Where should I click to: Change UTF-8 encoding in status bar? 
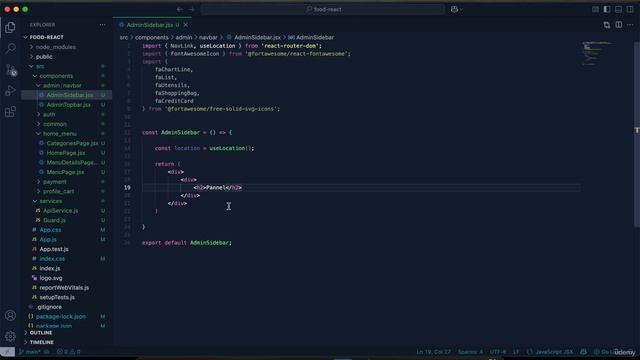[498, 352]
